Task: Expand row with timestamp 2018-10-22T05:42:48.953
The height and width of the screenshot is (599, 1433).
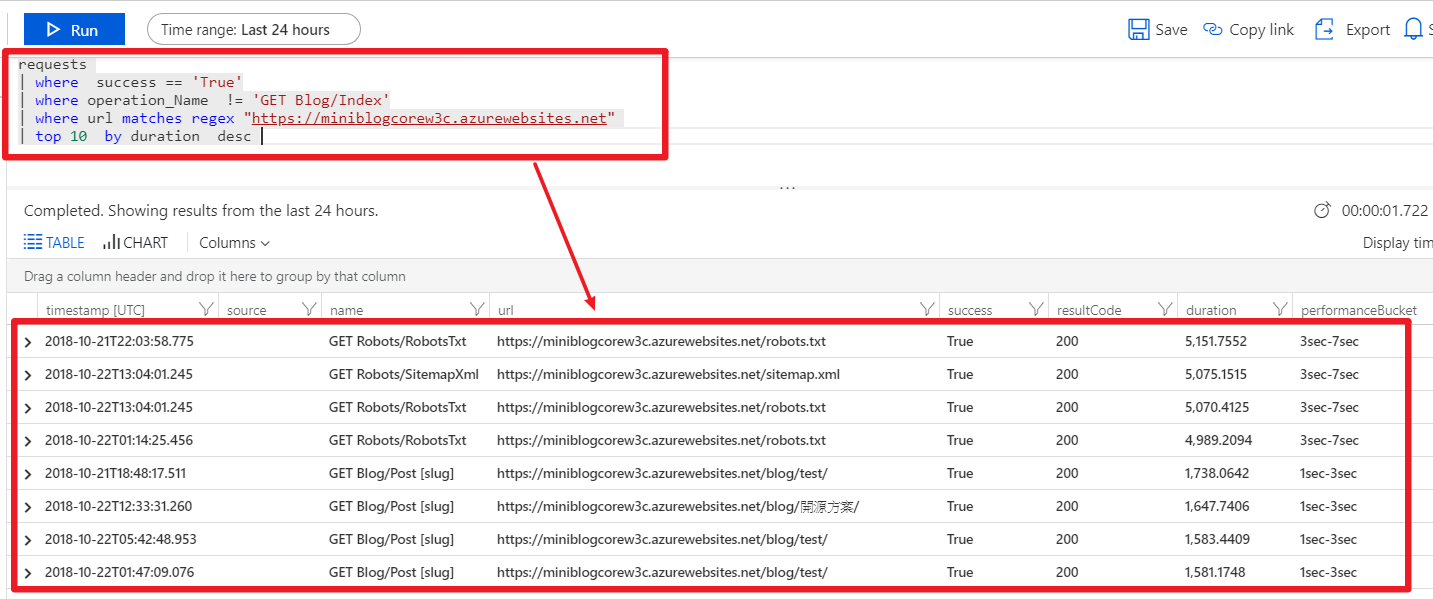Action: [28, 540]
